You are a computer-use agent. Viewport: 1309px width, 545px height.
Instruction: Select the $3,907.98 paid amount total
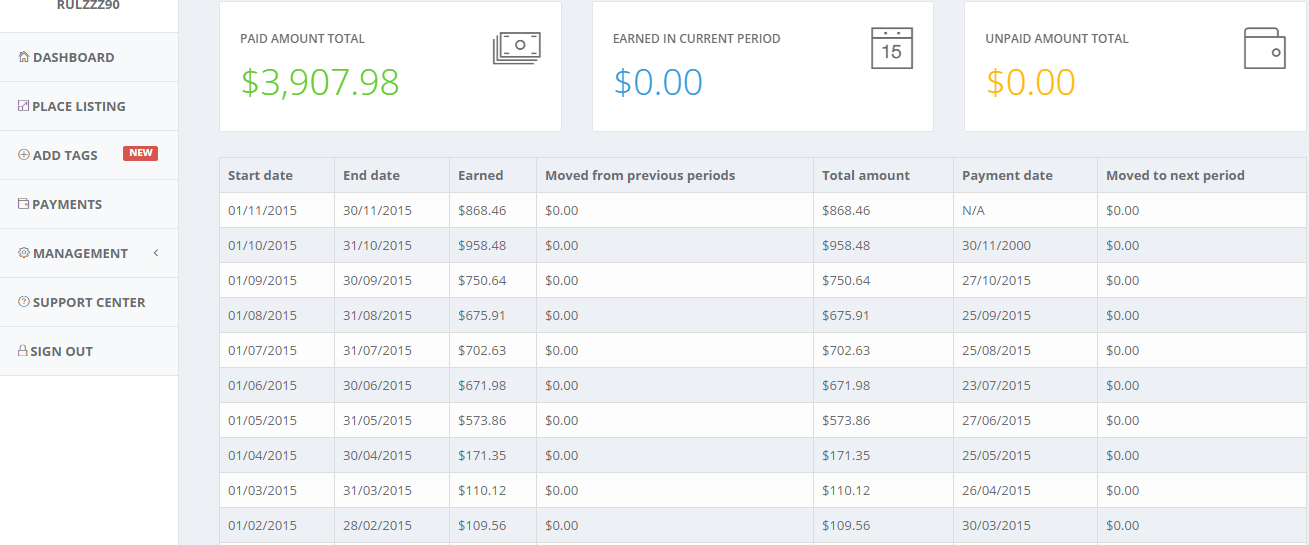click(x=320, y=82)
